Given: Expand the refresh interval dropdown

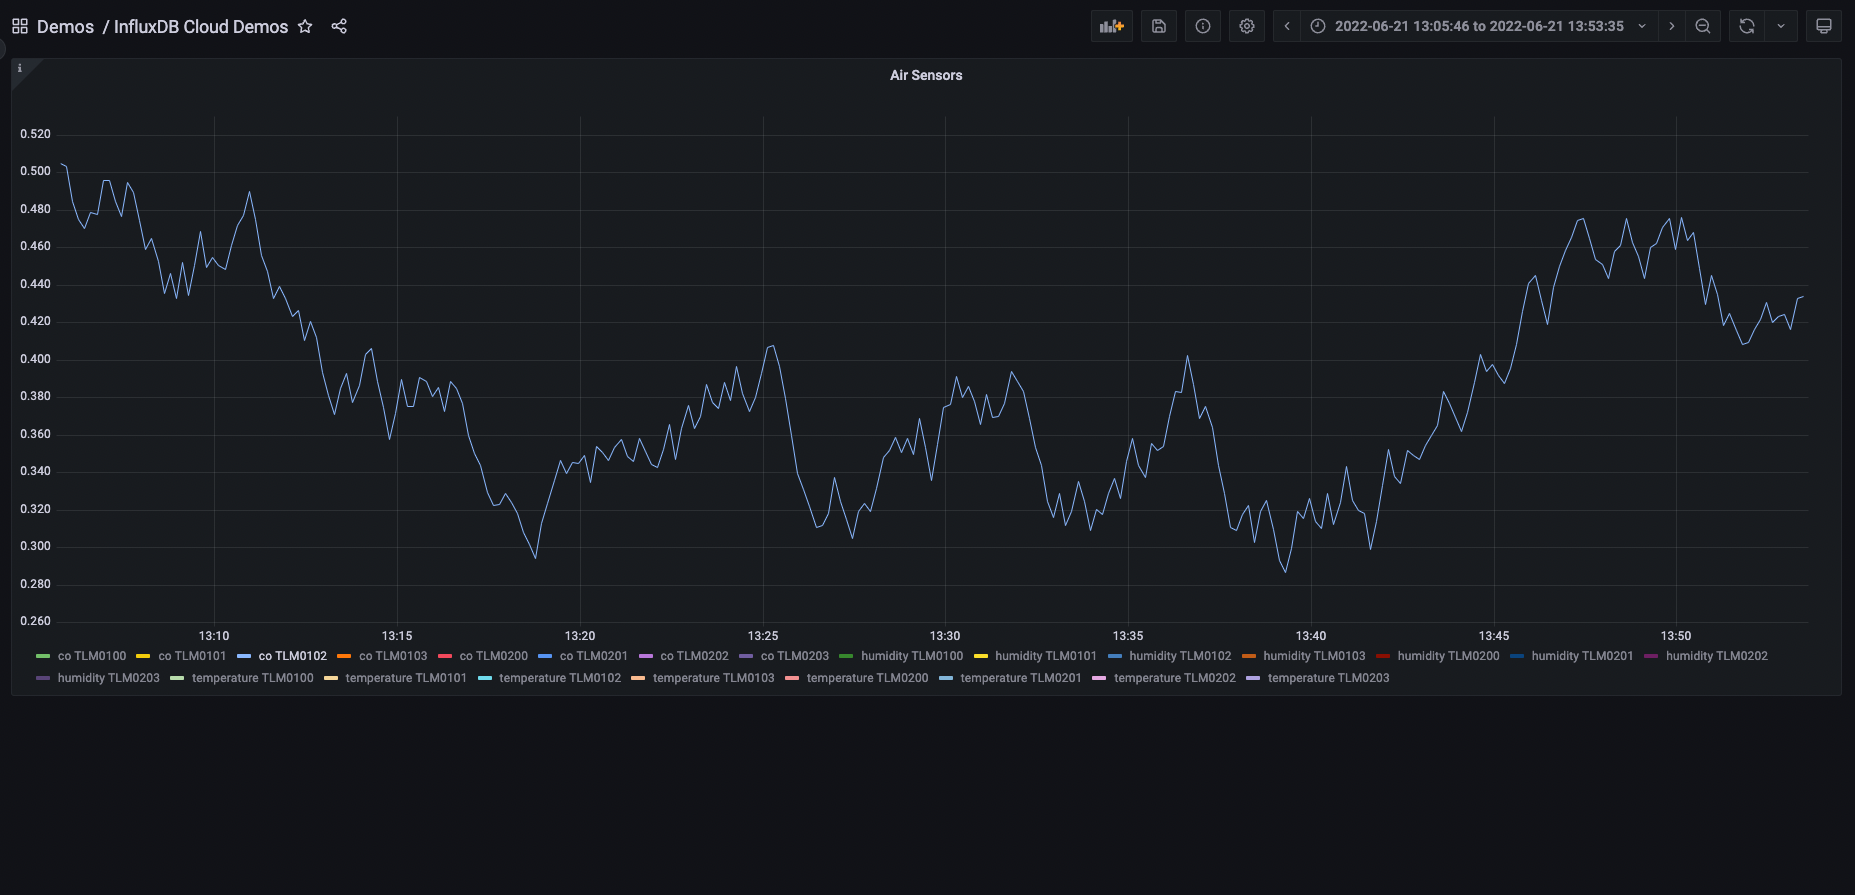Looking at the screenshot, I should pyautogui.click(x=1781, y=27).
